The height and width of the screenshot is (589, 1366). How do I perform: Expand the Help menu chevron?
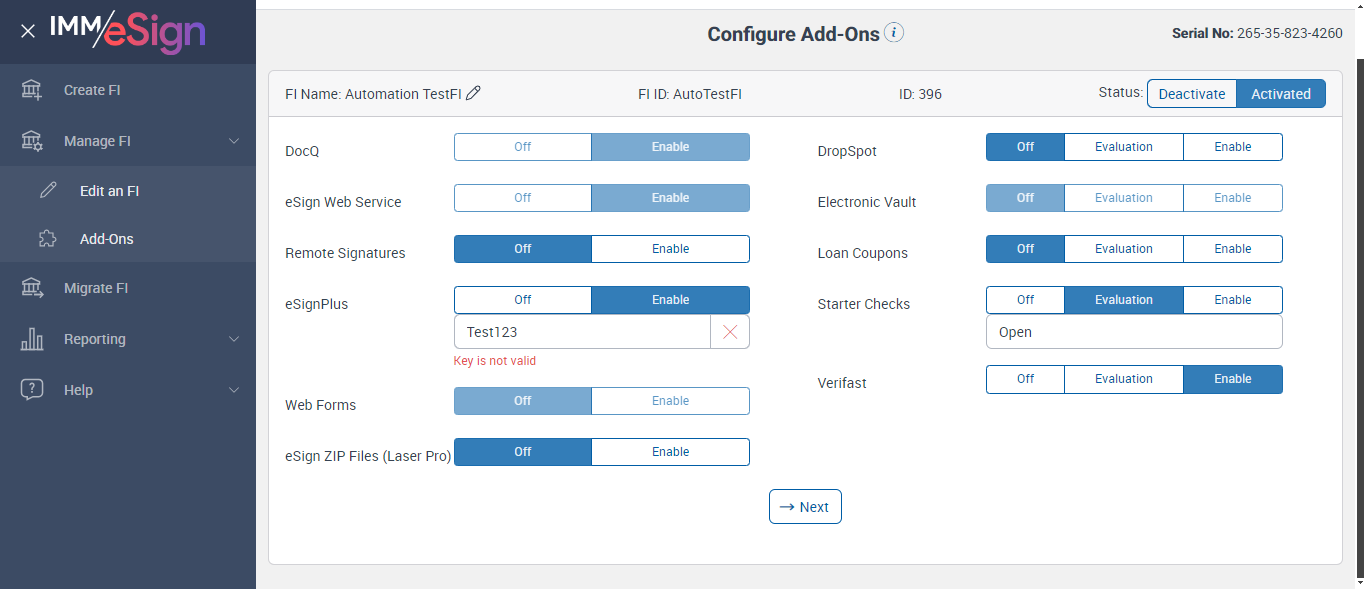click(x=234, y=390)
